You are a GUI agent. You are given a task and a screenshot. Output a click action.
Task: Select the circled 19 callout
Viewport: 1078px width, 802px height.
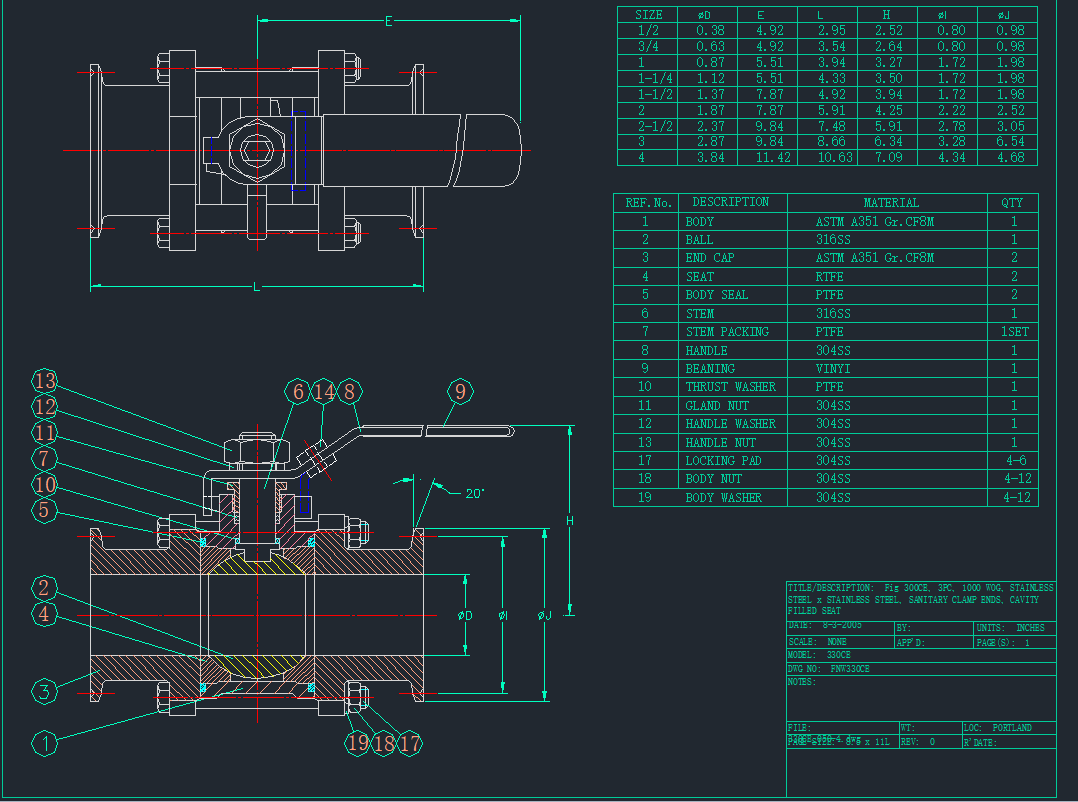(358, 743)
